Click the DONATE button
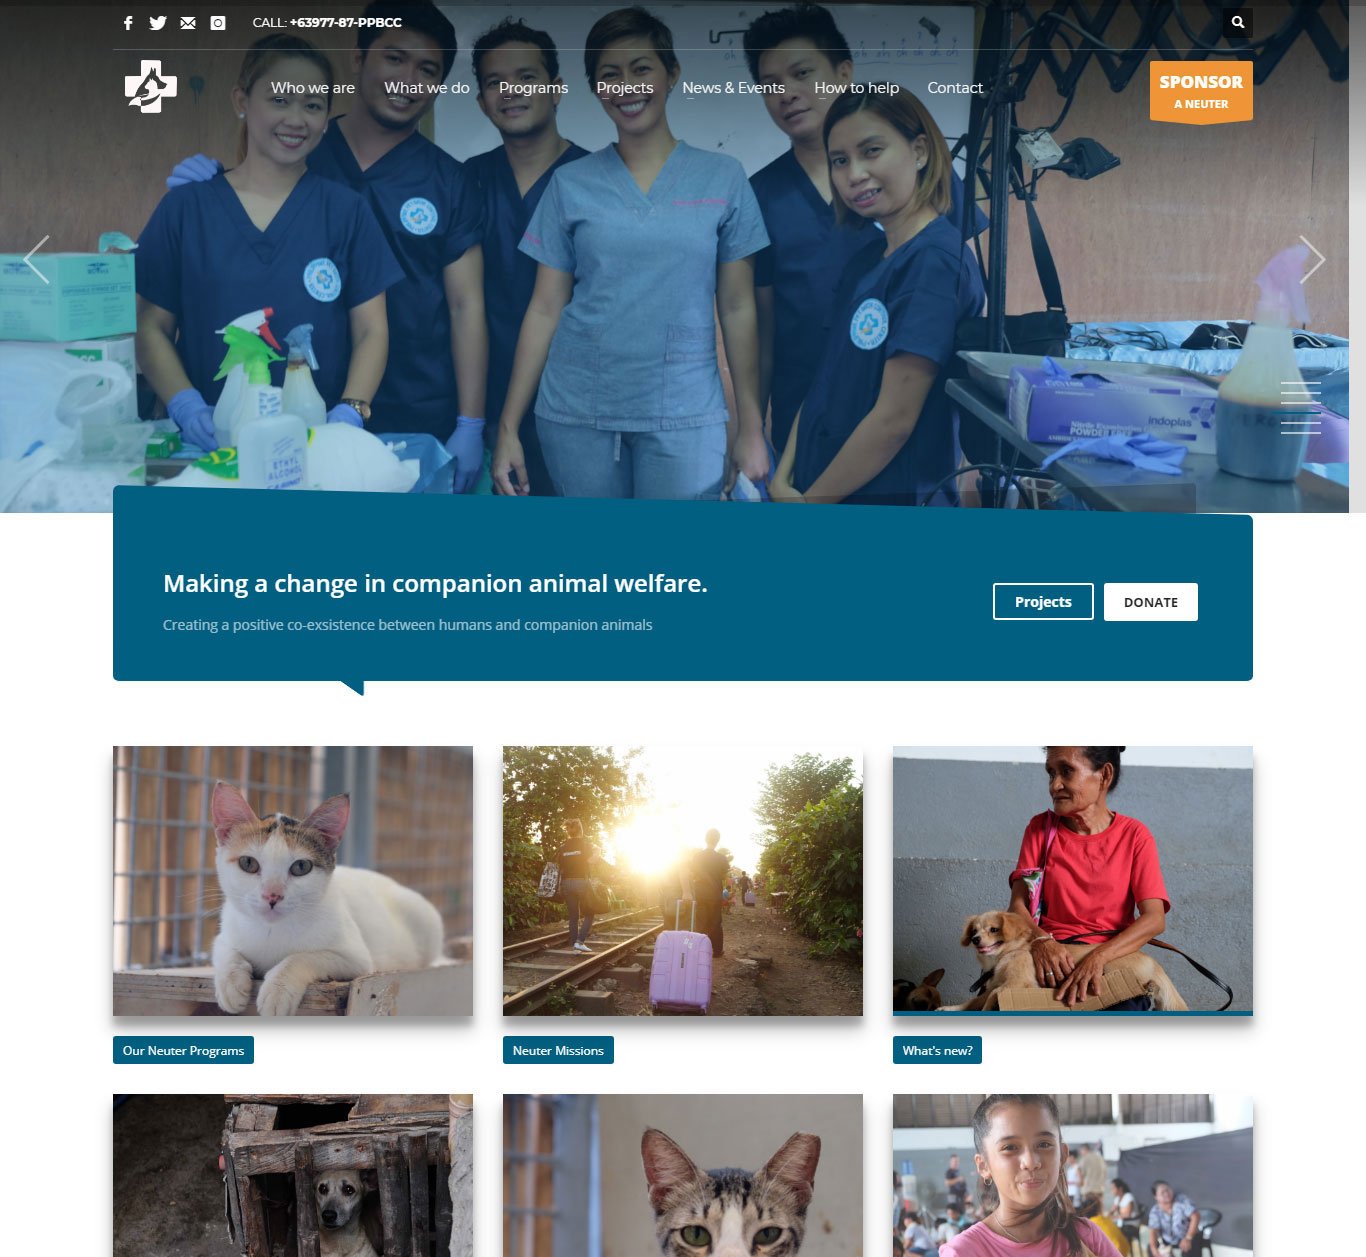This screenshot has height=1257, width=1366. click(1151, 602)
